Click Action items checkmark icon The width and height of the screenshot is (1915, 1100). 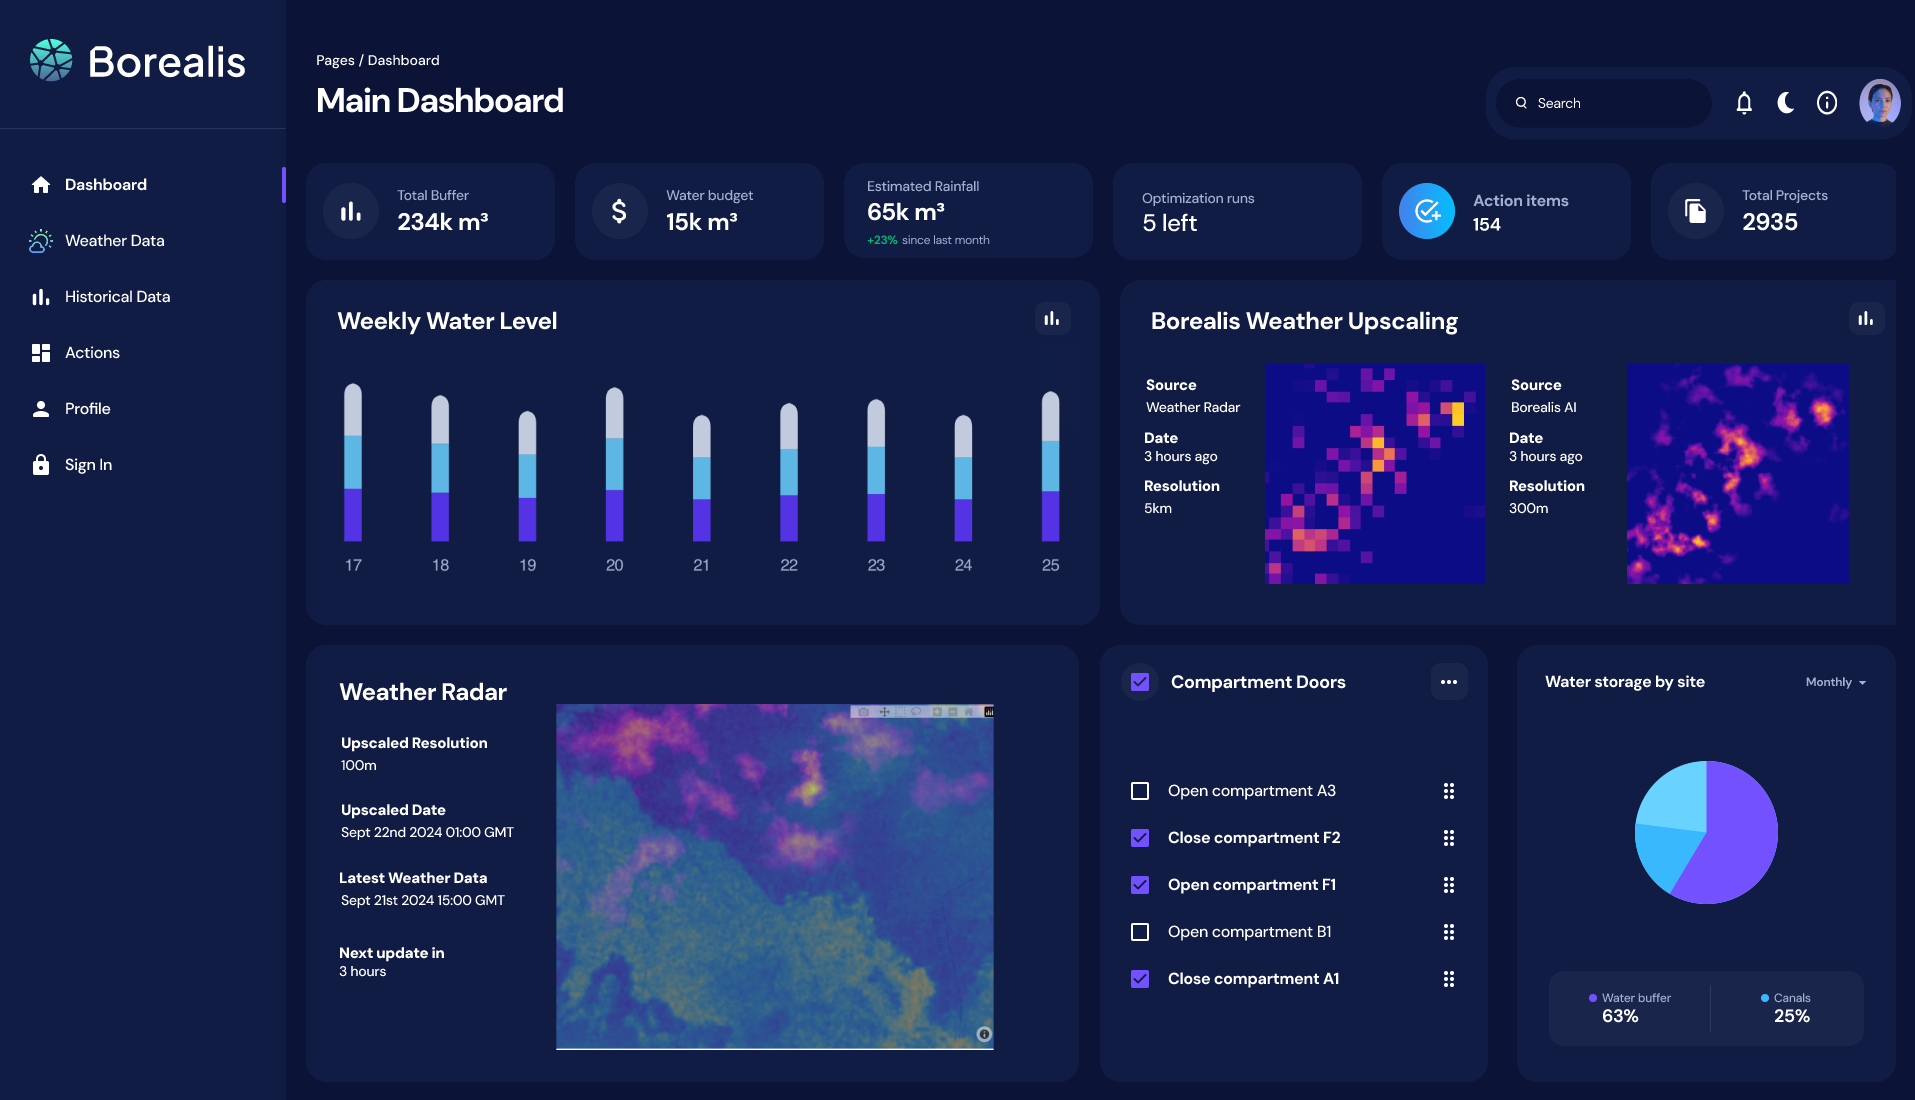coord(1427,211)
